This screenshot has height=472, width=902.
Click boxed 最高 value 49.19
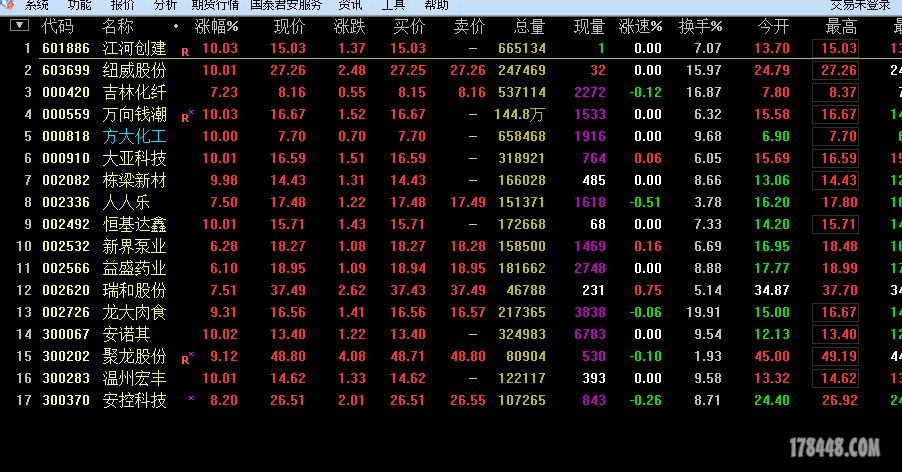click(x=835, y=356)
